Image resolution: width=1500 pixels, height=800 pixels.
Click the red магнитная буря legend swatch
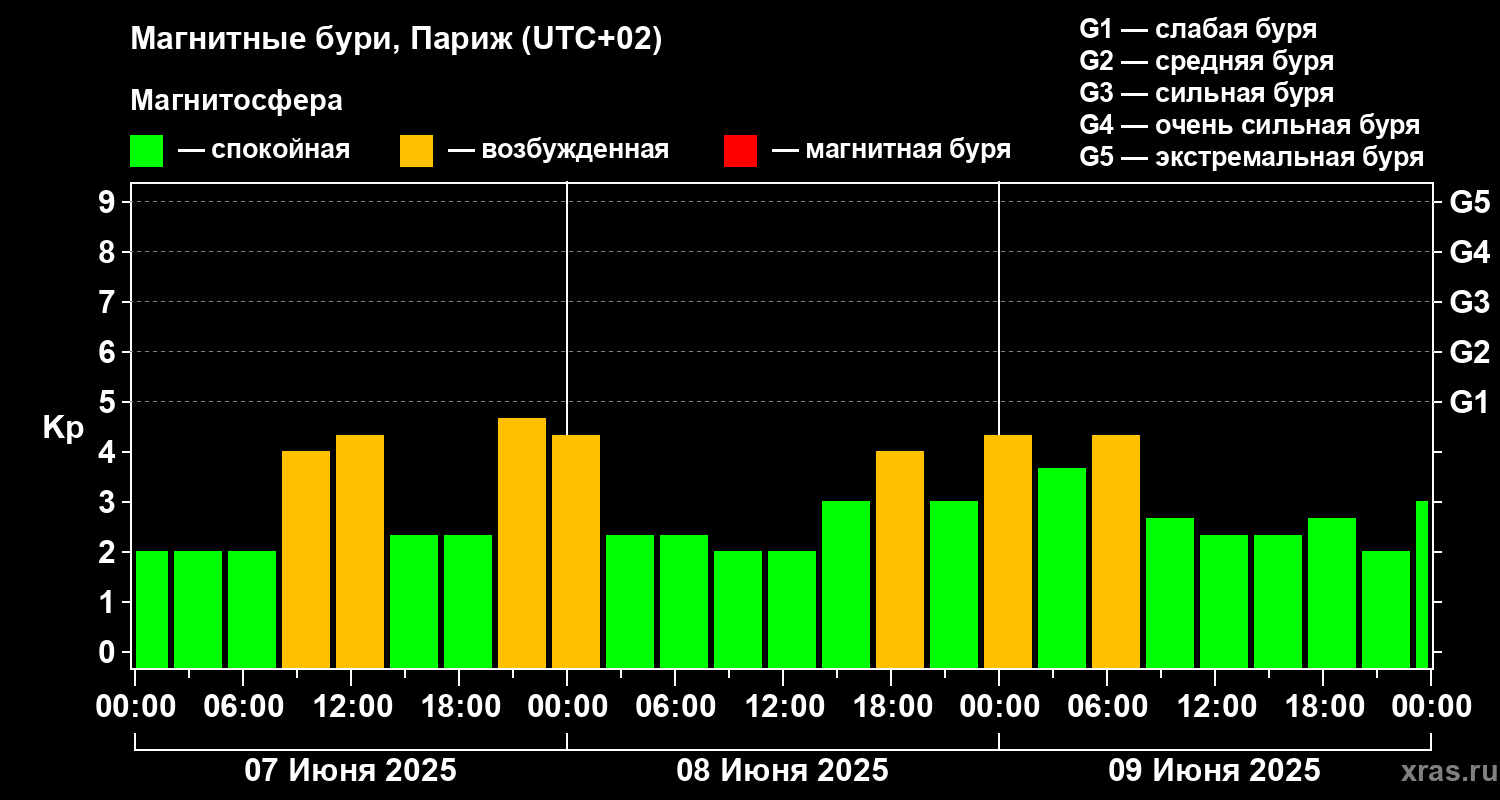[x=740, y=151]
